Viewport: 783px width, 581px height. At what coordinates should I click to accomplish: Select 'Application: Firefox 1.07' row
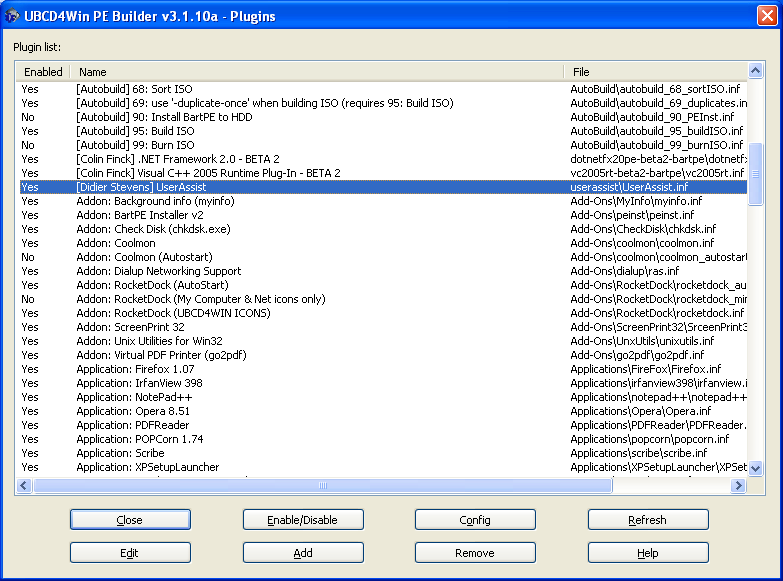383,369
